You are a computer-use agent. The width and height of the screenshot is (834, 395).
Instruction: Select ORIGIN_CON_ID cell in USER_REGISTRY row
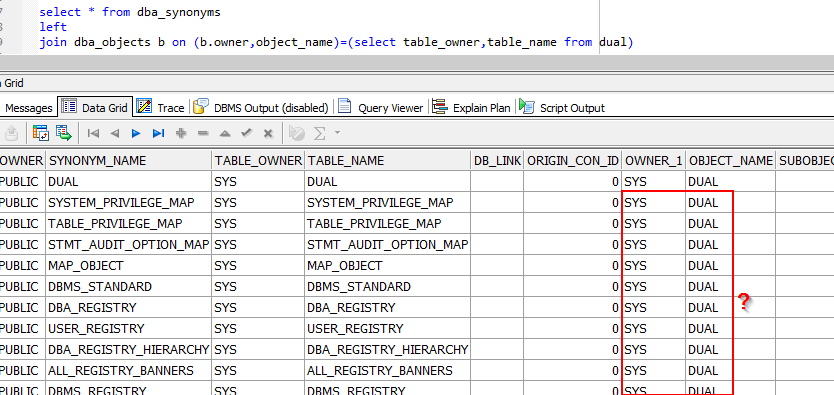click(572, 329)
